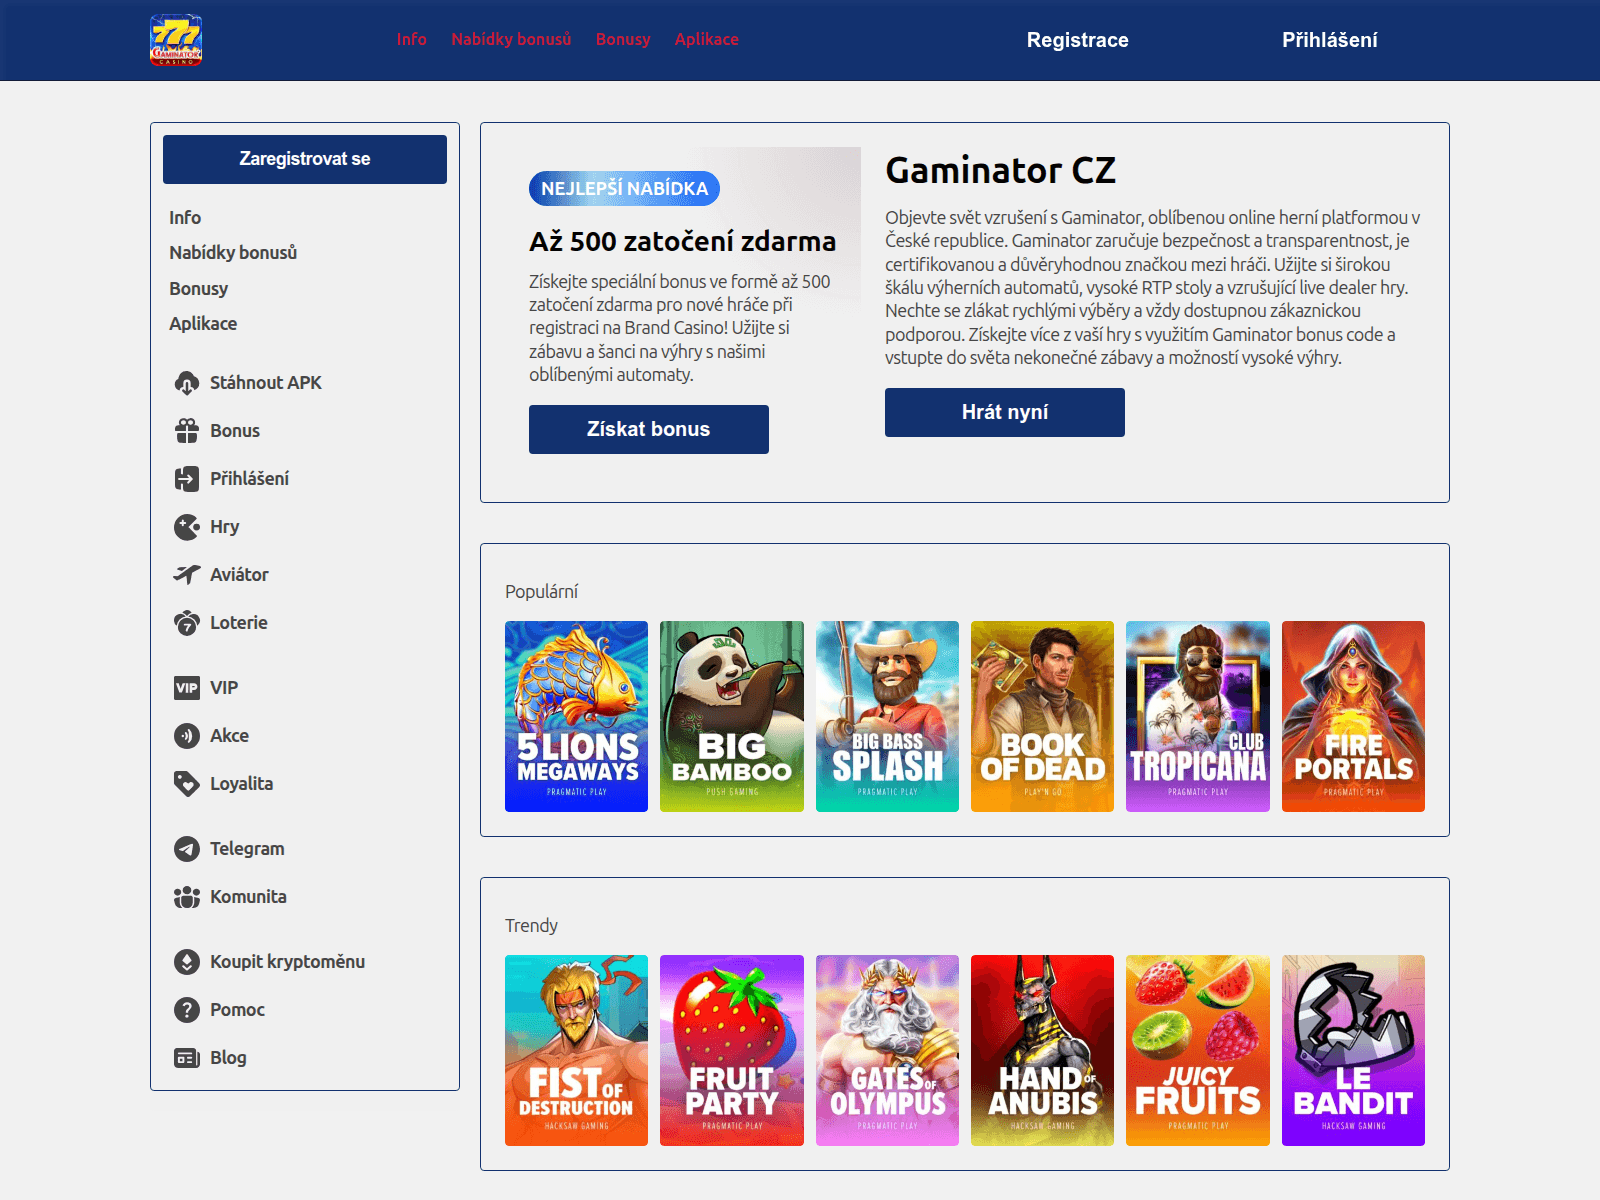Open the 5 Lions Megaways game
1600x1200 pixels.
point(576,716)
